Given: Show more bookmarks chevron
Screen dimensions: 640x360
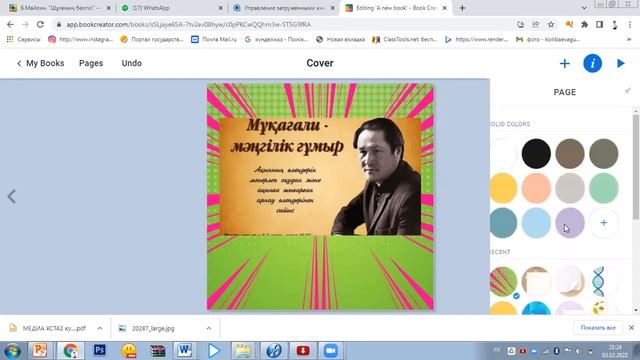Looking at the screenshot, I should (629, 39).
